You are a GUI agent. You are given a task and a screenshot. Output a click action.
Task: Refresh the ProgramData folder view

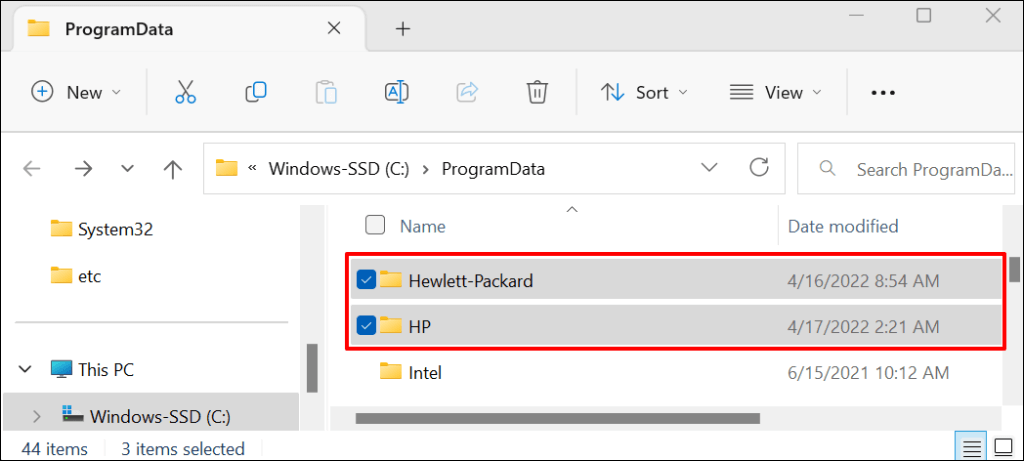click(x=759, y=168)
